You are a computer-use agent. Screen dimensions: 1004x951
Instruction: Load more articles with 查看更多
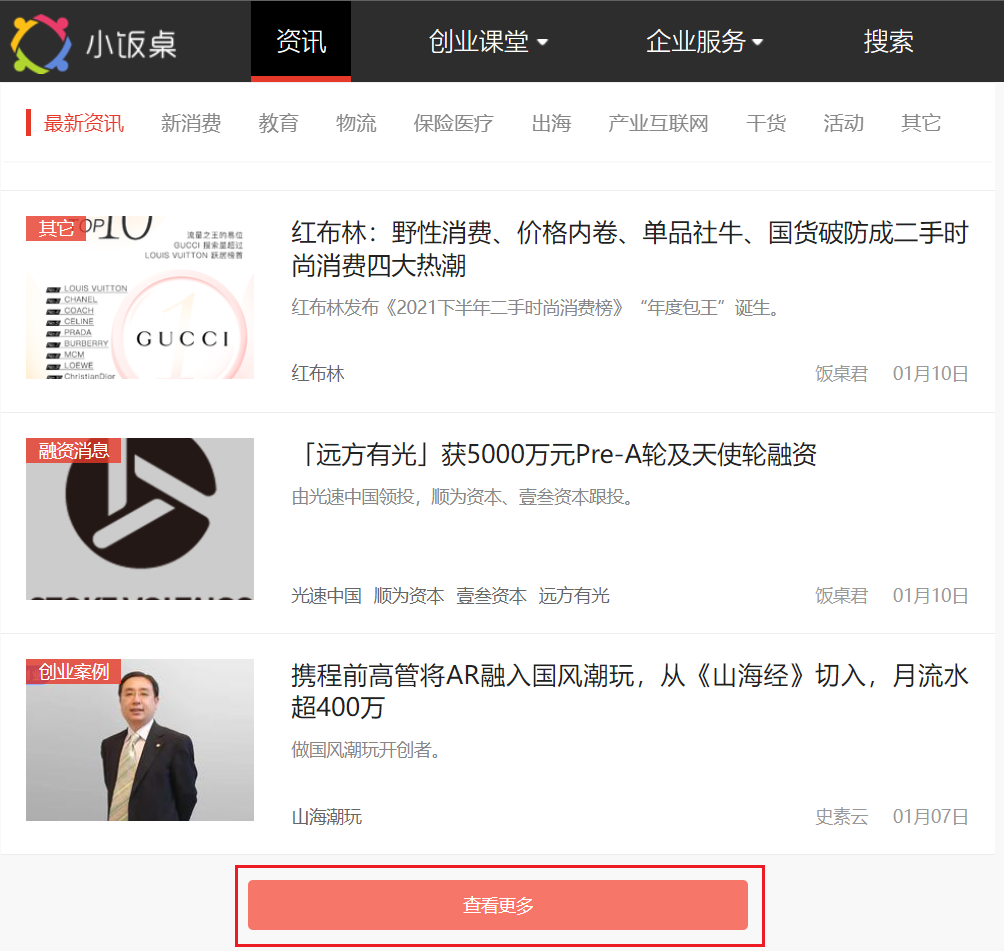click(498, 905)
